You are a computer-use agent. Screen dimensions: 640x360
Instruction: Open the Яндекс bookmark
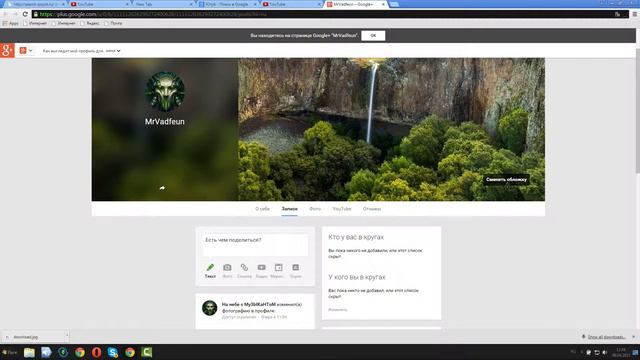(x=90, y=23)
